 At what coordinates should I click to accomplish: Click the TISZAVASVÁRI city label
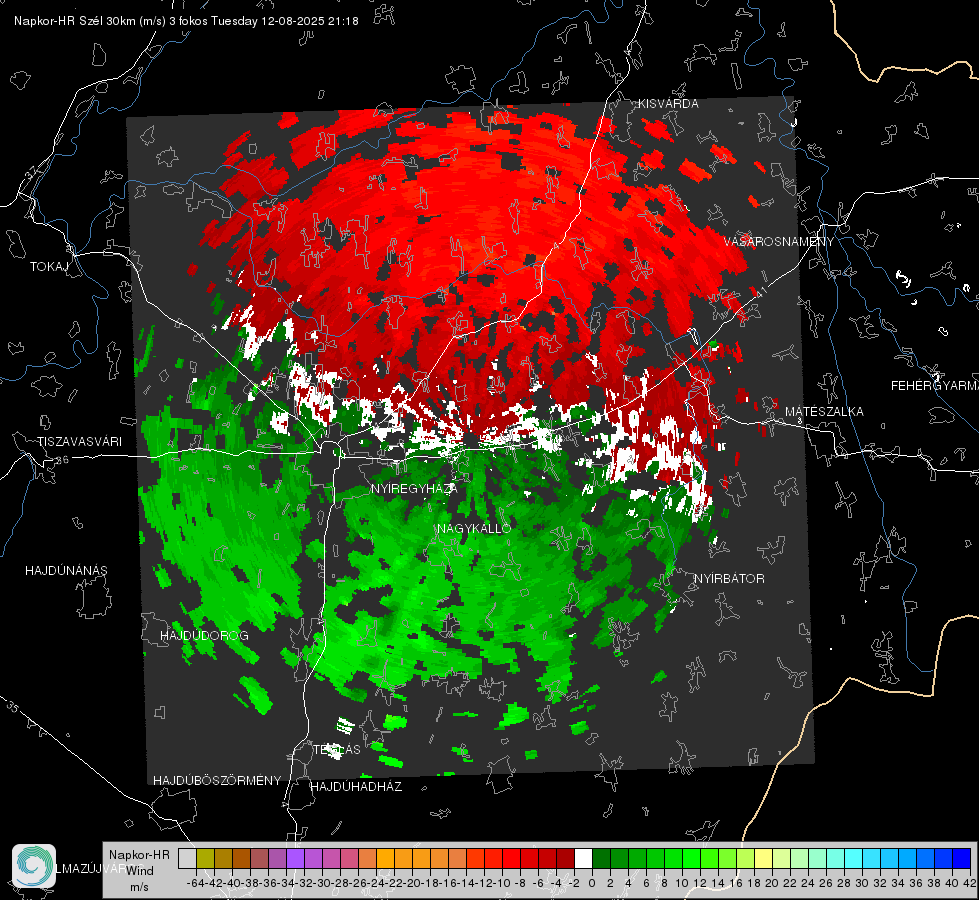(79, 442)
